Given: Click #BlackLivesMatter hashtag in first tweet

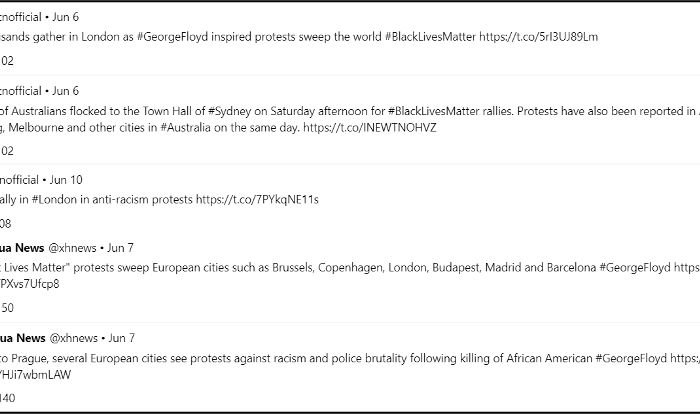Looking at the screenshot, I should [430, 37].
